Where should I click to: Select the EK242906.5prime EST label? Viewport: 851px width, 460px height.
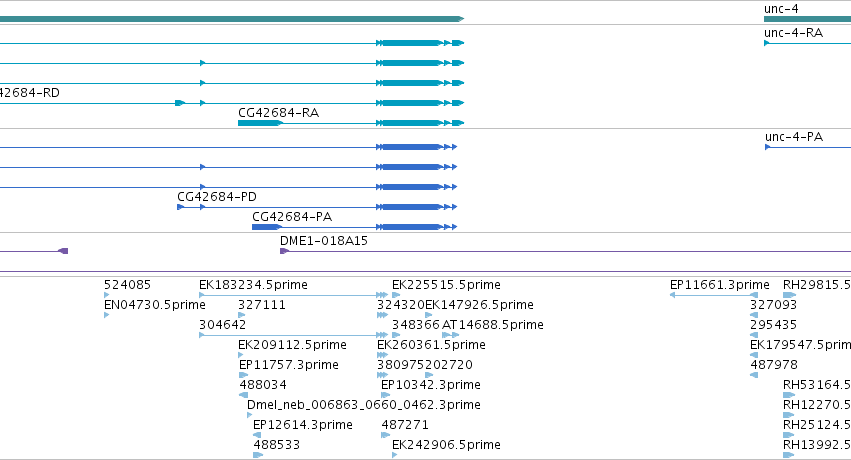[x=446, y=445]
